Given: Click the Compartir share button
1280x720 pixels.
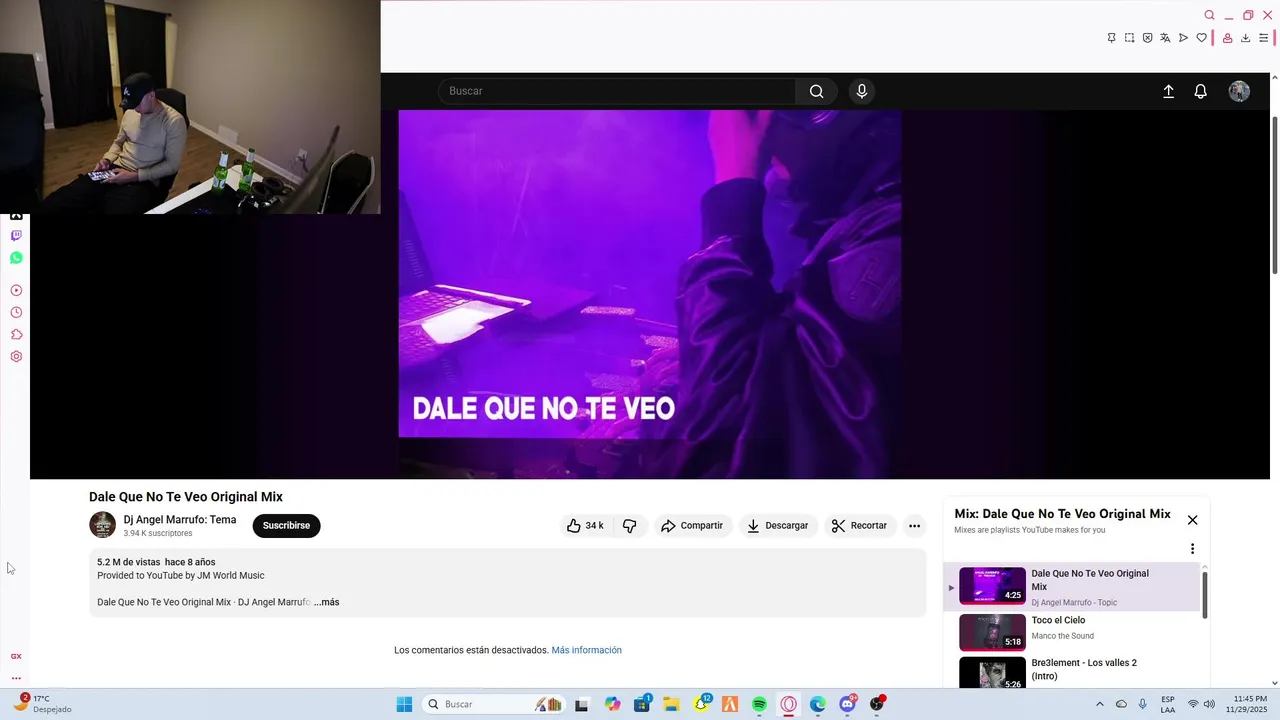Looking at the screenshot, I should click(692, 525).
